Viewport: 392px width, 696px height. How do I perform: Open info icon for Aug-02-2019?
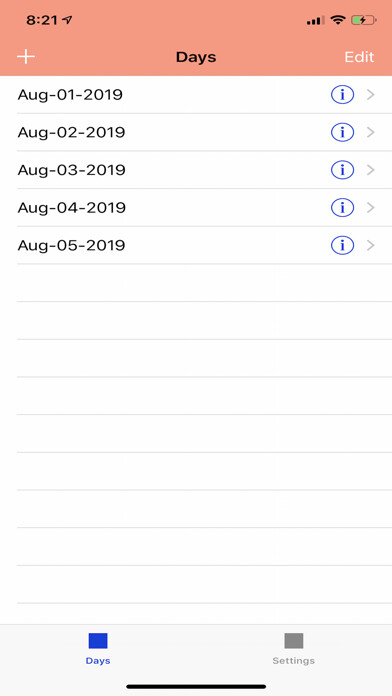[x=342, y=132]
